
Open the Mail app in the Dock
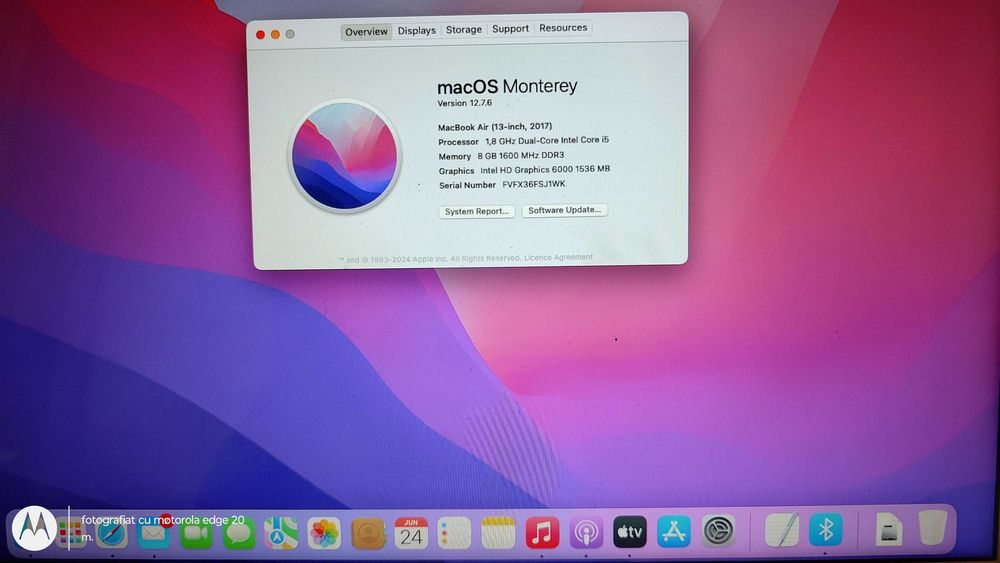[154, 534]
